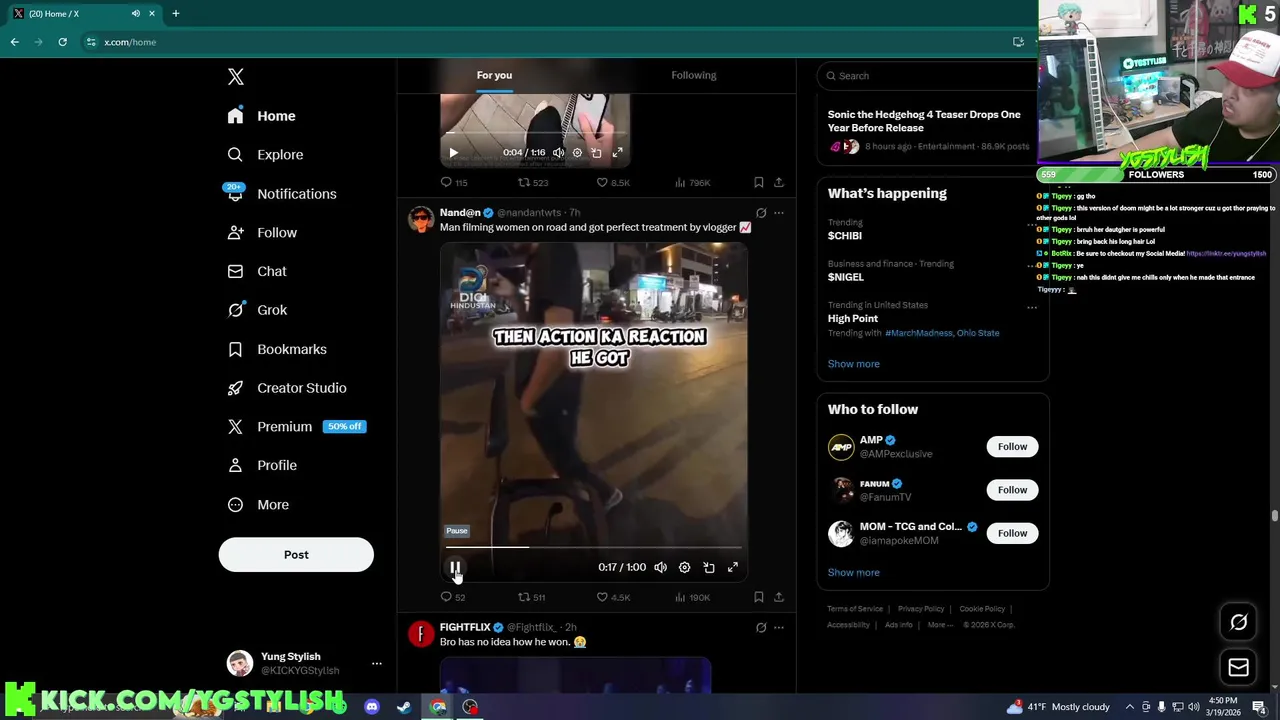Share the post with 796K views
The height and width of the screenshot is (720, 1280).
(x=779, y=182)
